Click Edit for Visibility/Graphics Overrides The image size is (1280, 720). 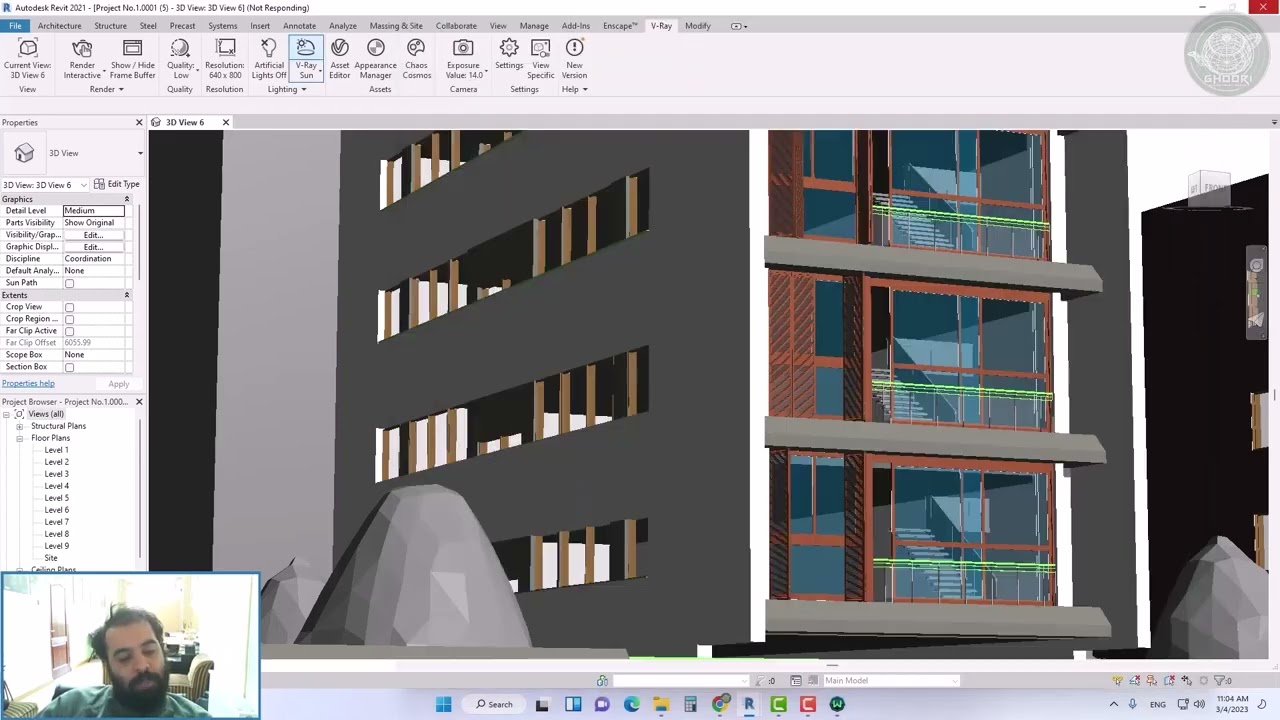(x=93, y=235)
